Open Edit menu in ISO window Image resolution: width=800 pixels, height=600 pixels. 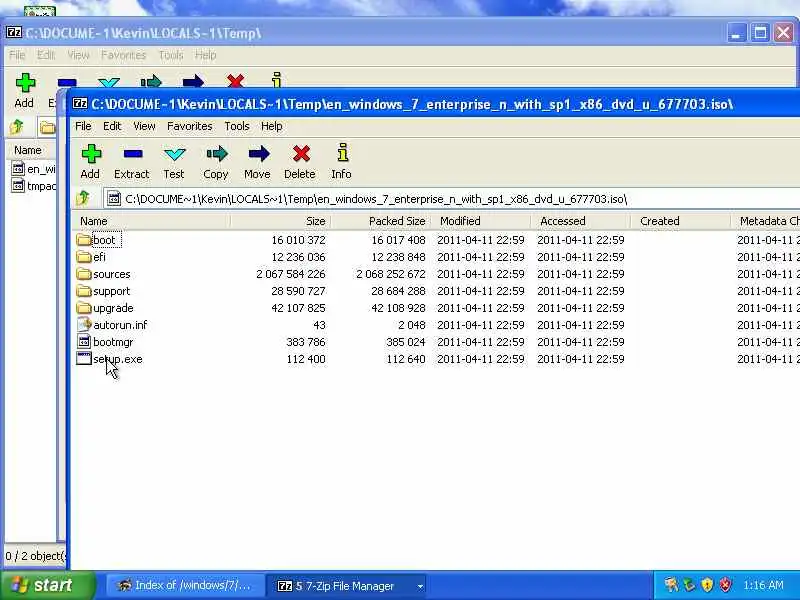pos(112,126)
